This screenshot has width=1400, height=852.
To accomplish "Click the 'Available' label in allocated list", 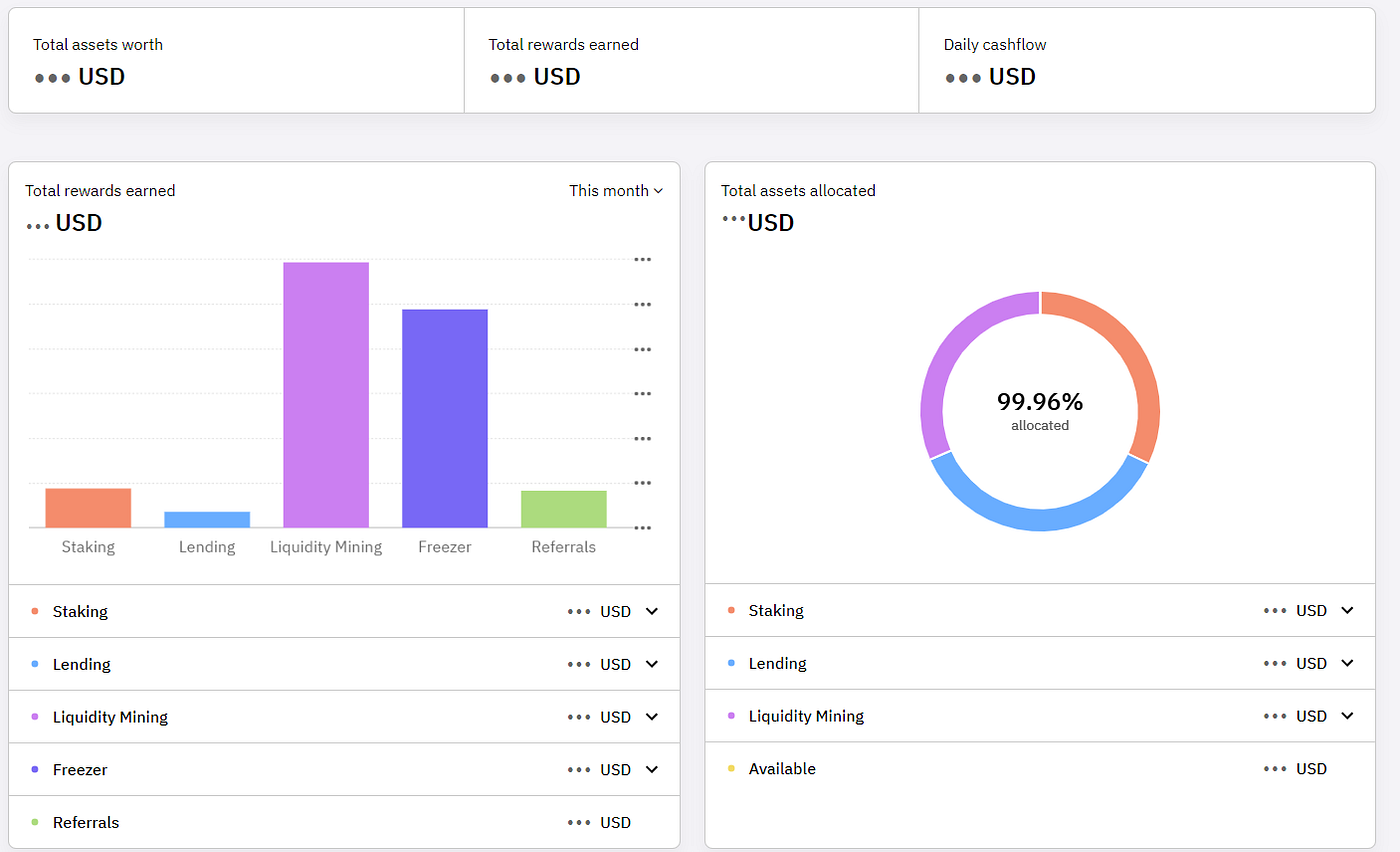I will (782, 769).
